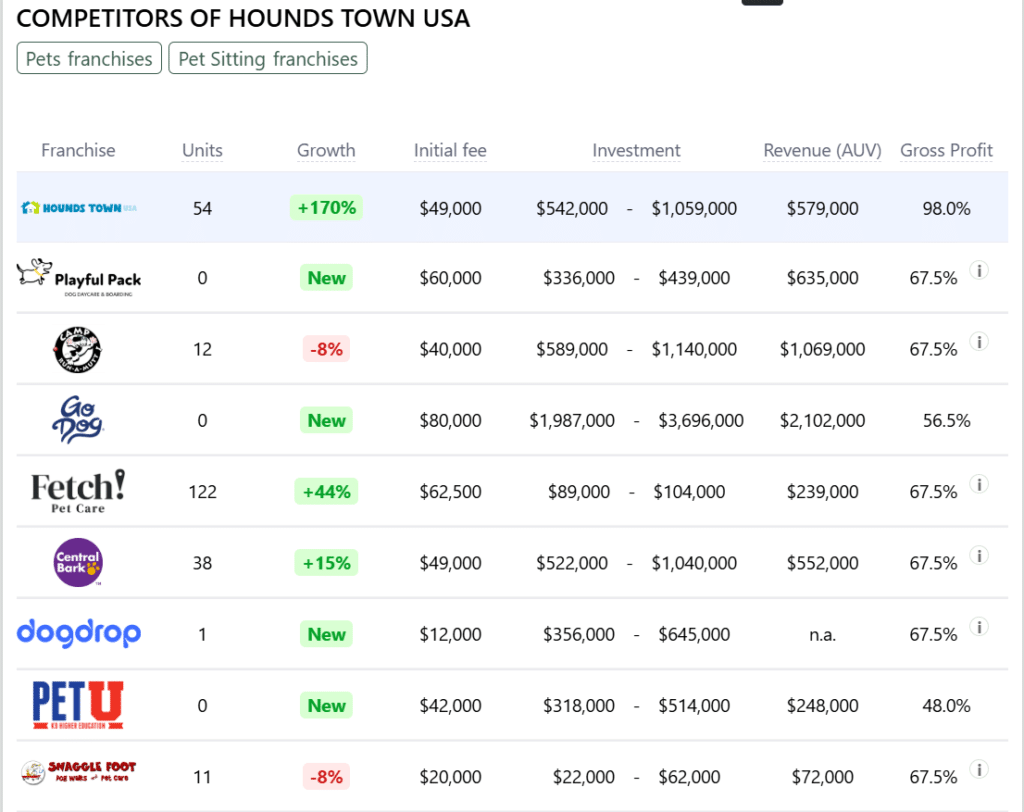The height and width of the screenshot is (812, 1024).
Task: Select the $579,000 revenue value
Action: [822, 208]
